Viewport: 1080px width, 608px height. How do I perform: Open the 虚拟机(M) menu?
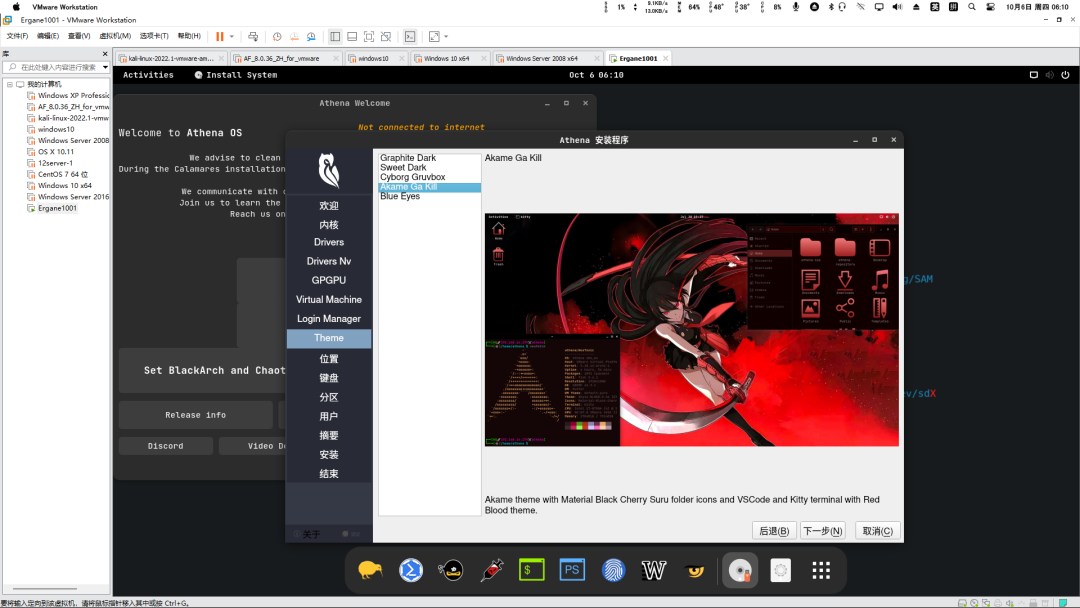115,36
